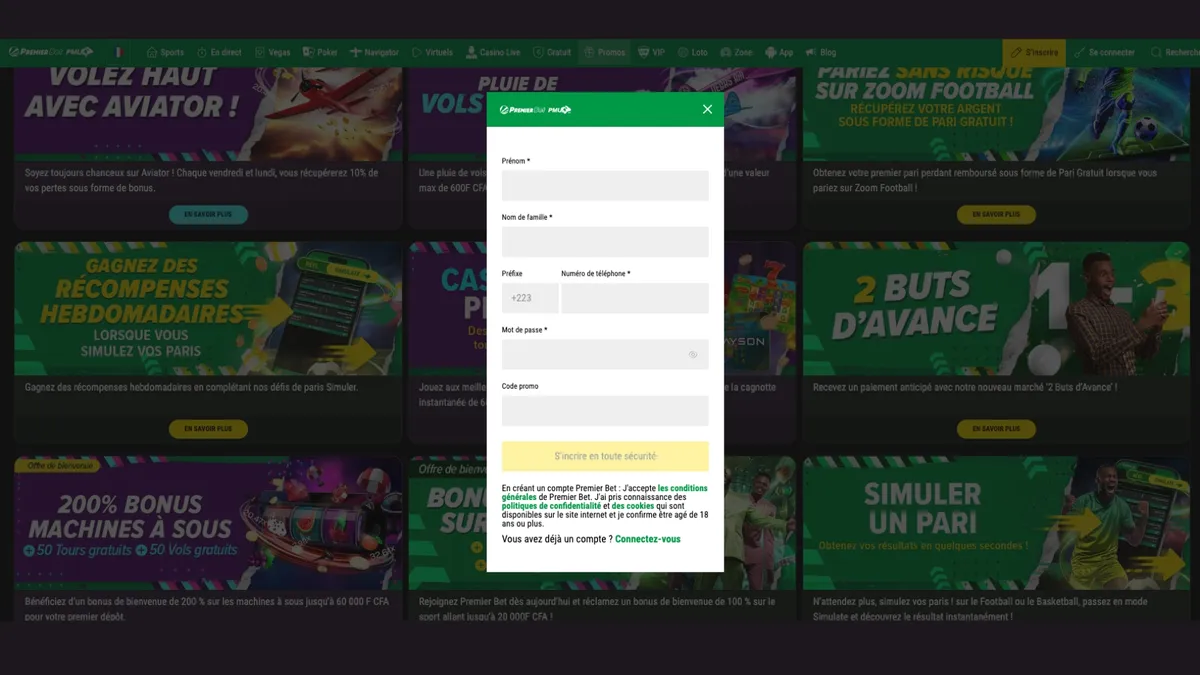The image size is (1200, 675).
Task: Click the Prénom input field
Action: pyautogui.click(x=605, y=185)
